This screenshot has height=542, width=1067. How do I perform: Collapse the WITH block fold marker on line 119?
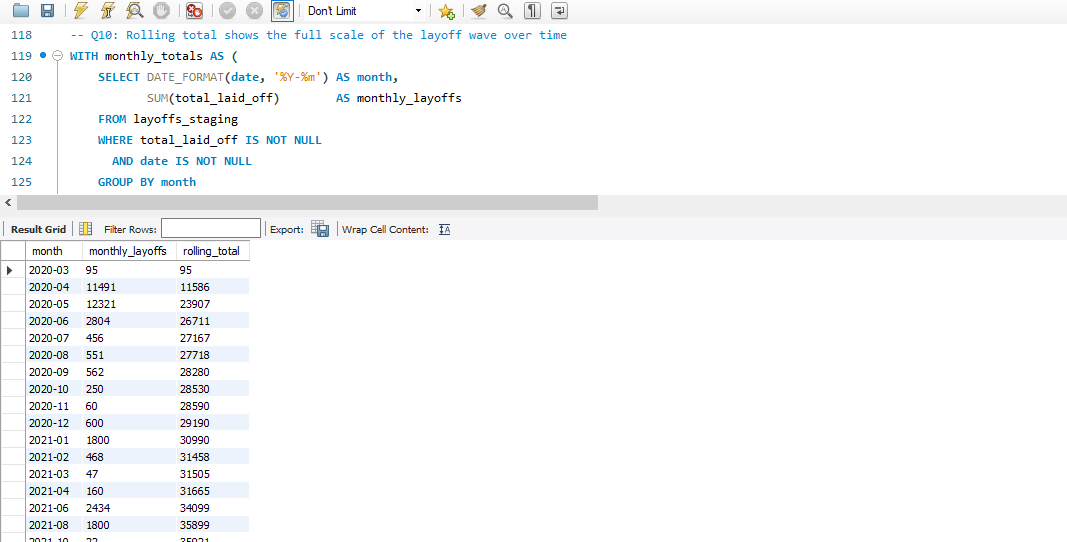point(57,56)
